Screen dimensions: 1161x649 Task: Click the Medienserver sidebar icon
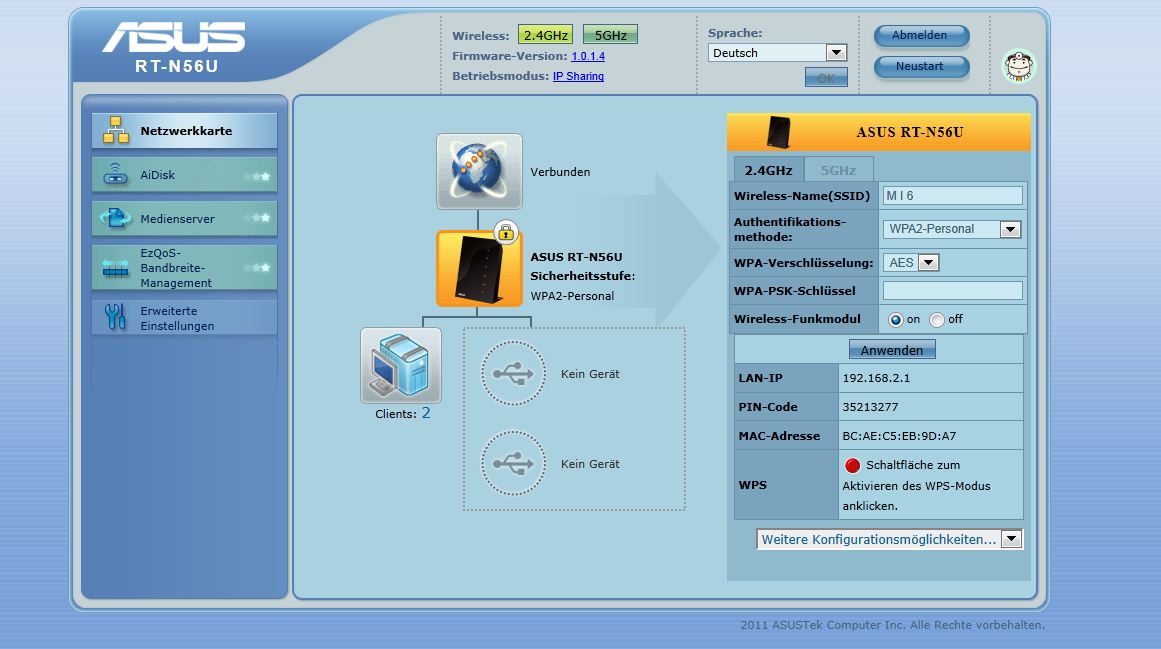(116, 218)
